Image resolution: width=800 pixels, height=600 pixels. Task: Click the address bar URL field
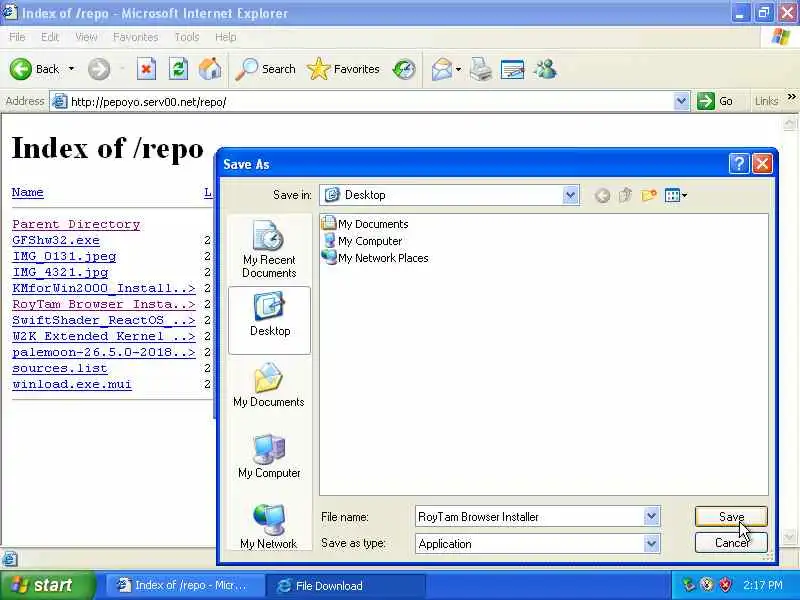point(370,102)
